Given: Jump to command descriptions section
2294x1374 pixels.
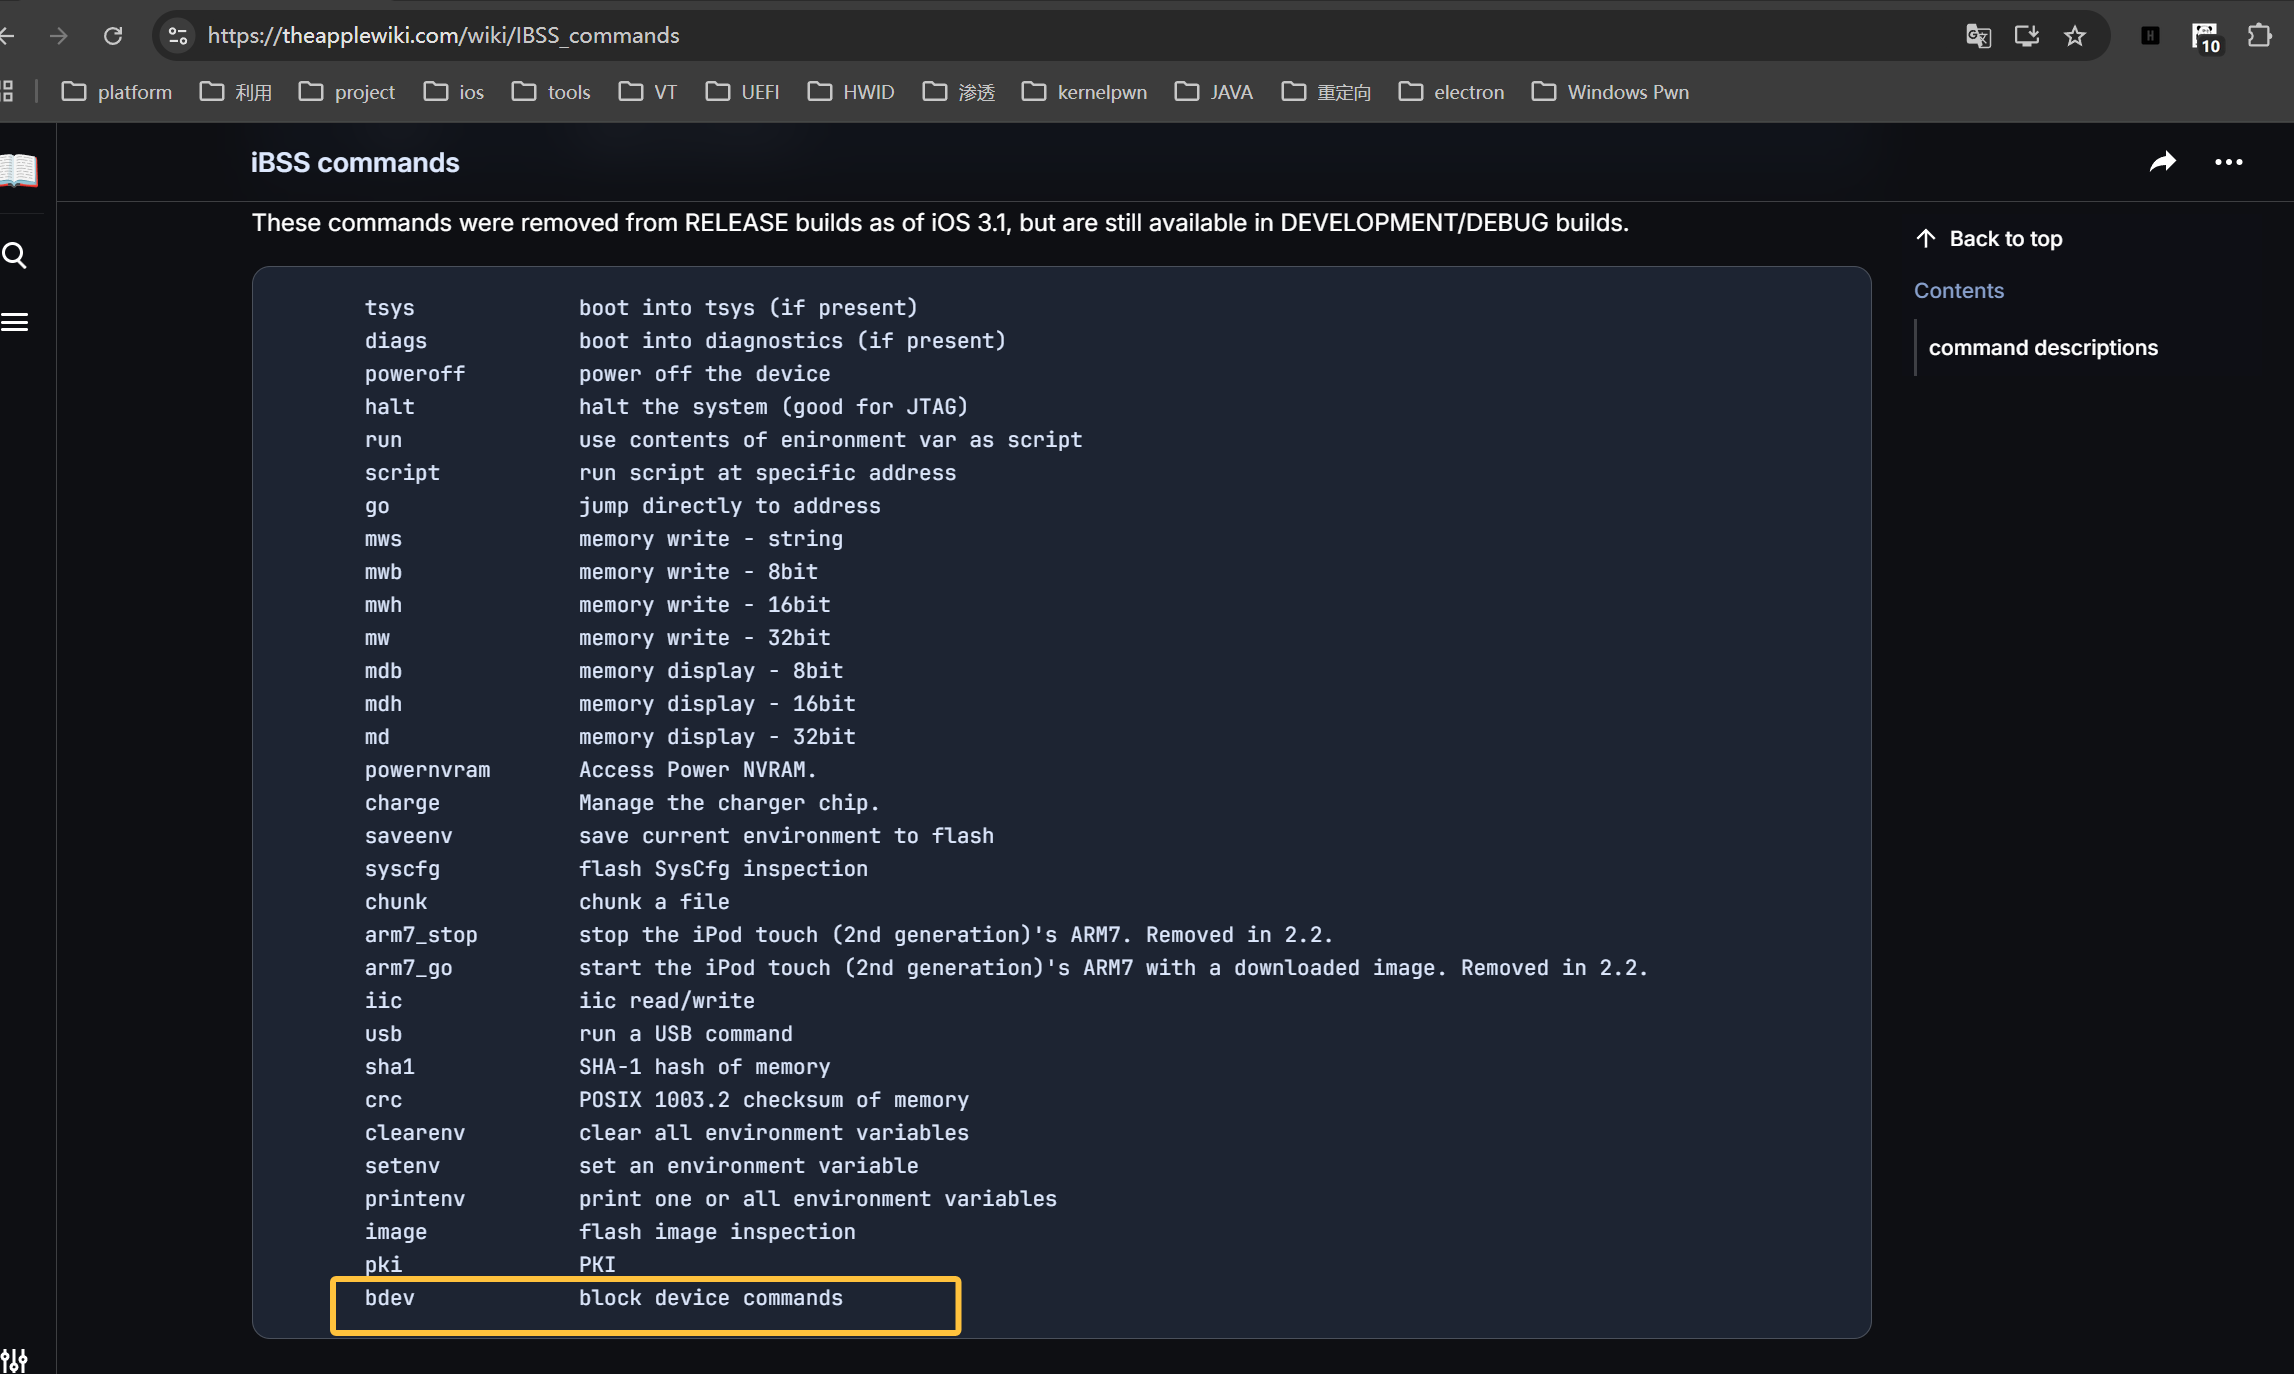Looking at the screenshot, I should [2042, 347].
